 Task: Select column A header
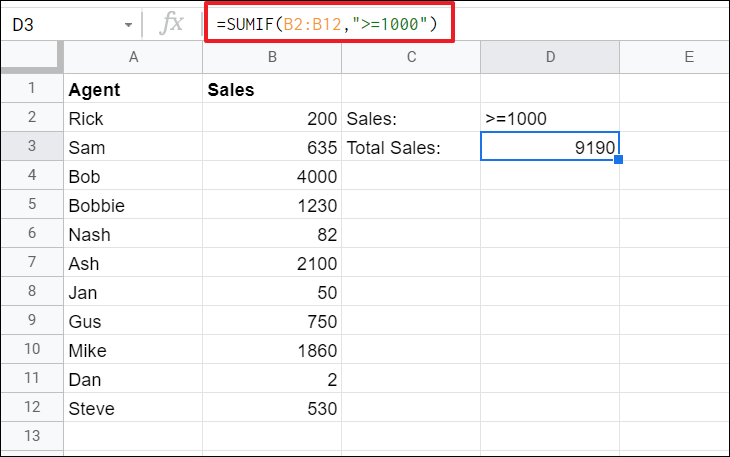point(133,58)
